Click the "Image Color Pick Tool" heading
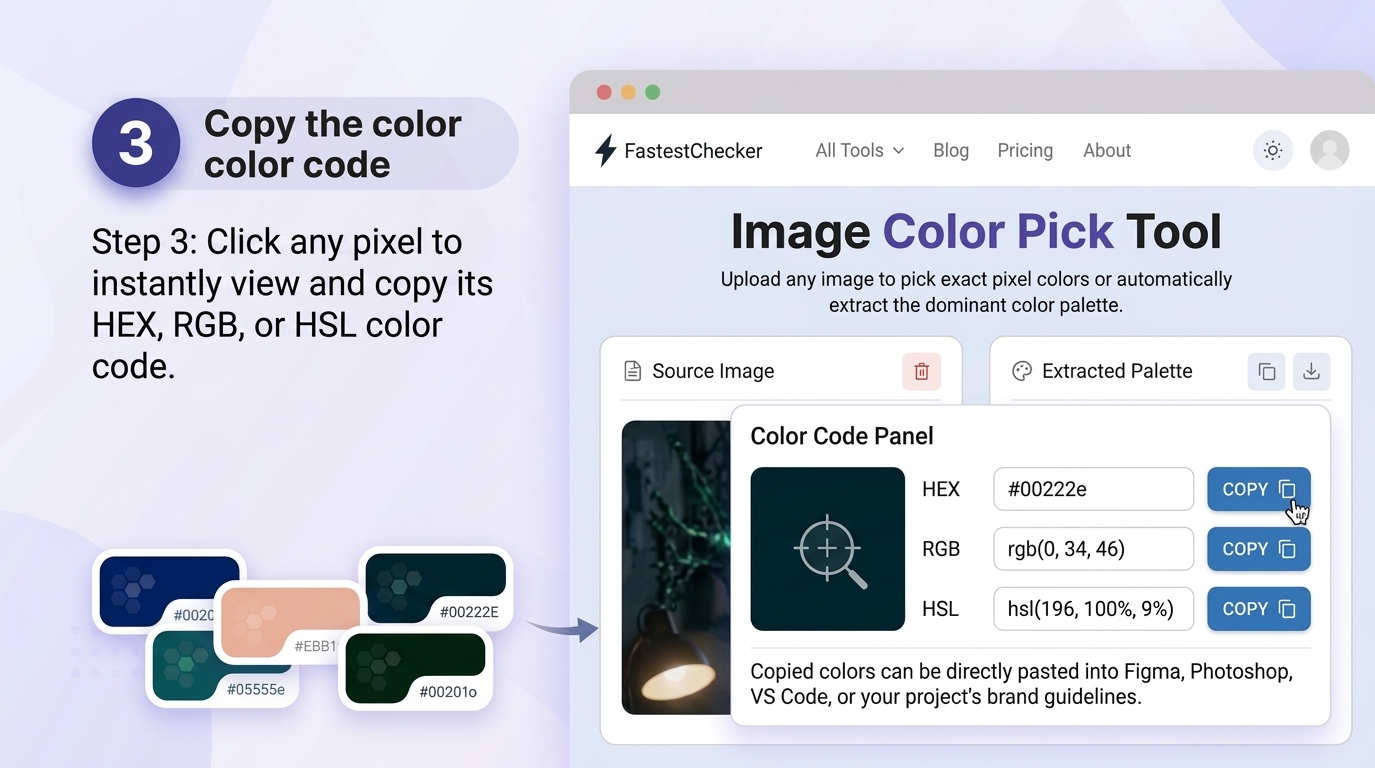This screenshot has height=768, width=1375. pyautogui.click(x=976, y=231)
